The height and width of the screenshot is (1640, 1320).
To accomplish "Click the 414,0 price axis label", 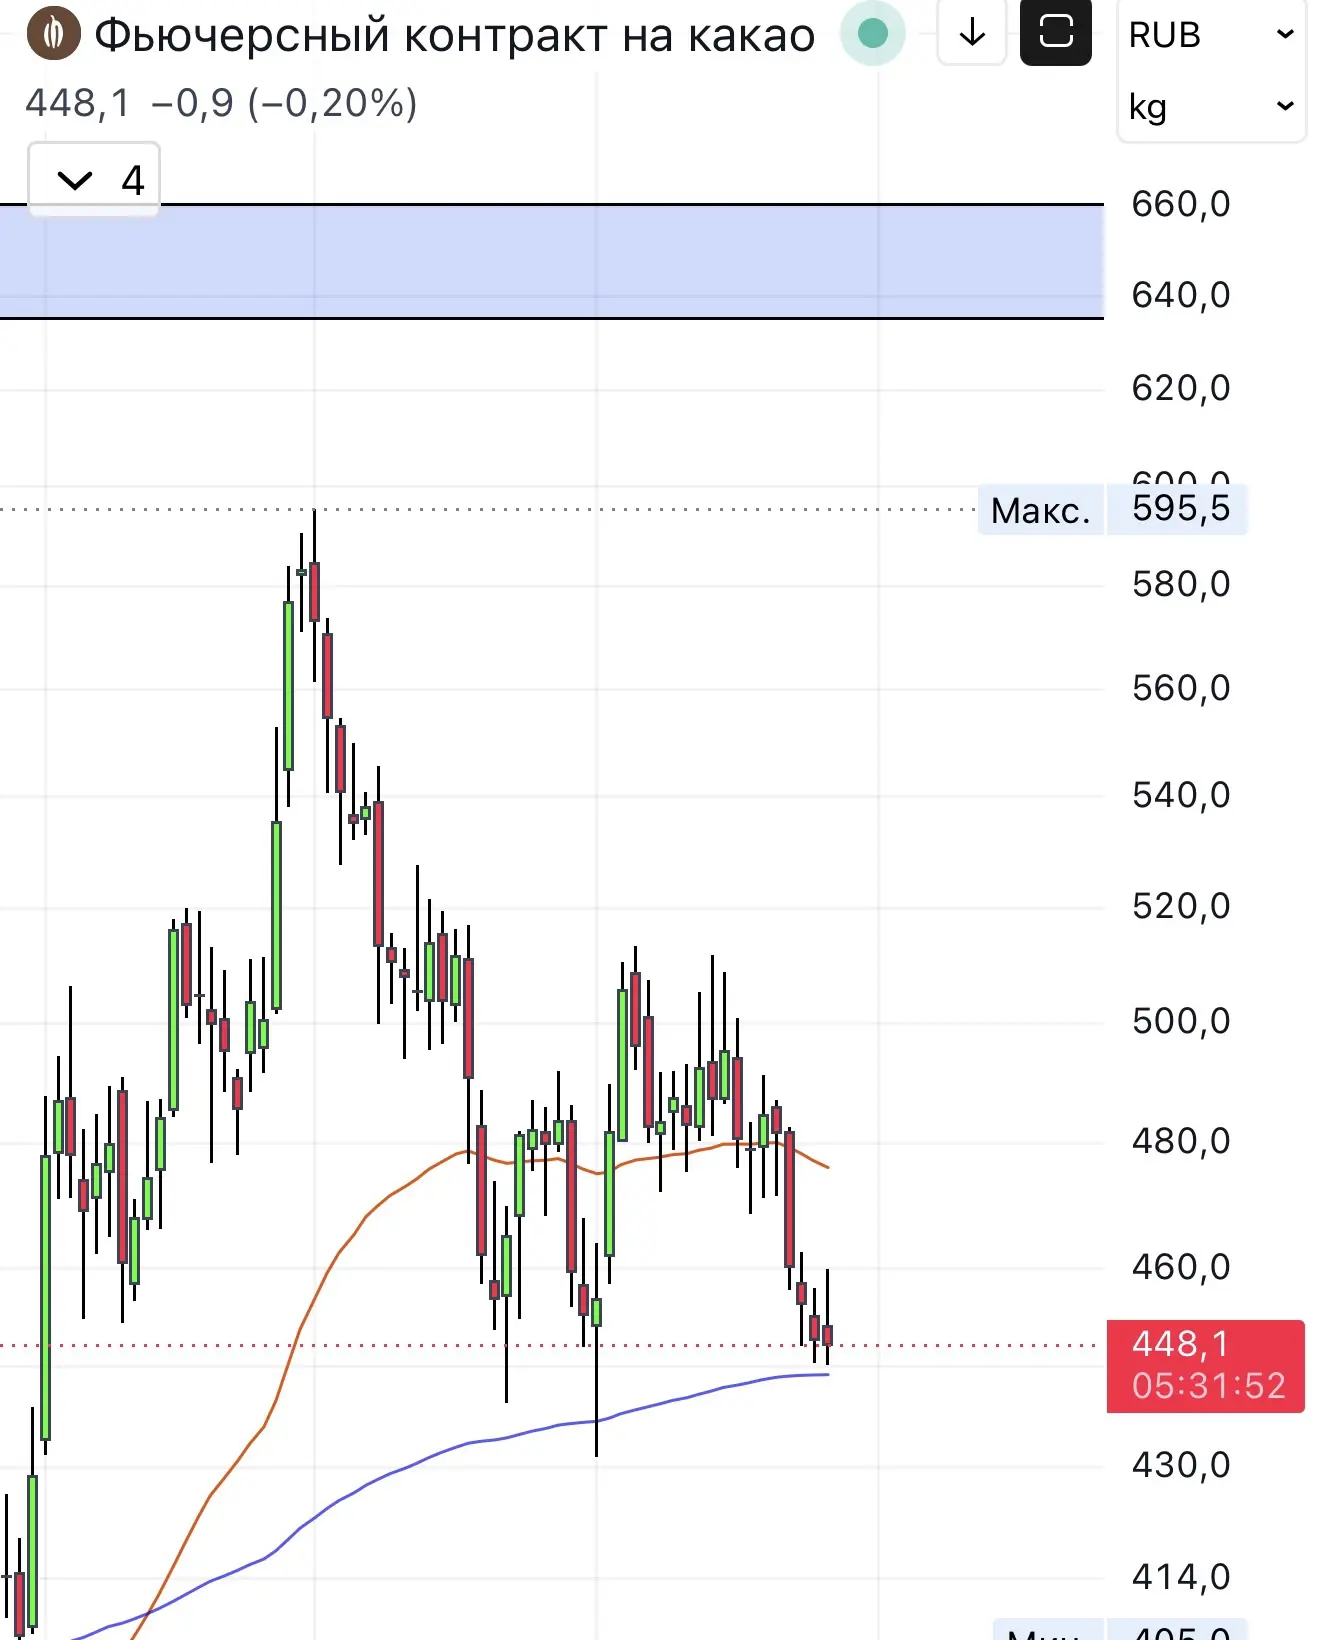I will (x=1181, y=1577).
